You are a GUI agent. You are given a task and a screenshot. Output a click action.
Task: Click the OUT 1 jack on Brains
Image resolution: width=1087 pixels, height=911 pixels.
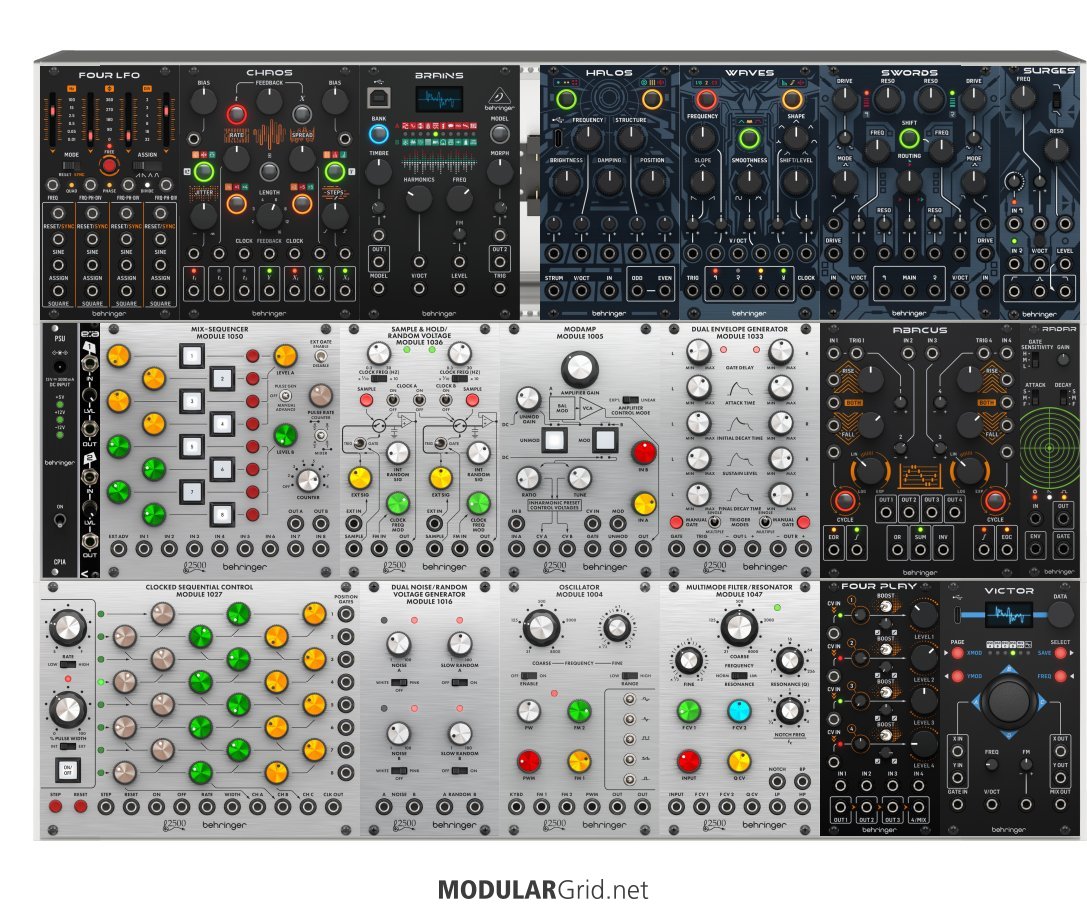pyautogui.click(x=379, y=262)
